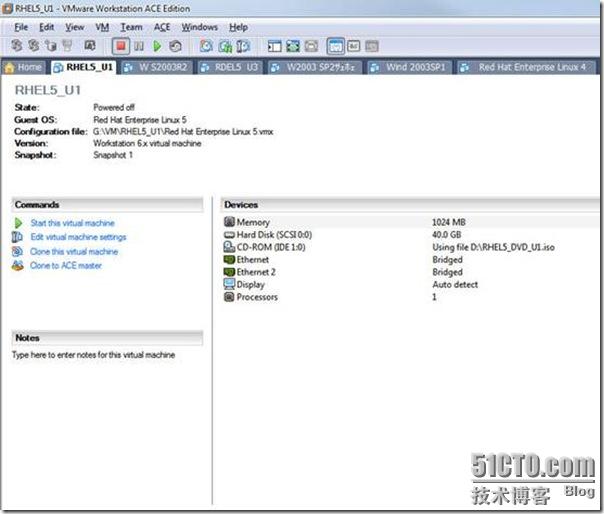Select the Processors row label
This screenshot has width=604, height=514.
pyautogui.click(x=257, y=297)
